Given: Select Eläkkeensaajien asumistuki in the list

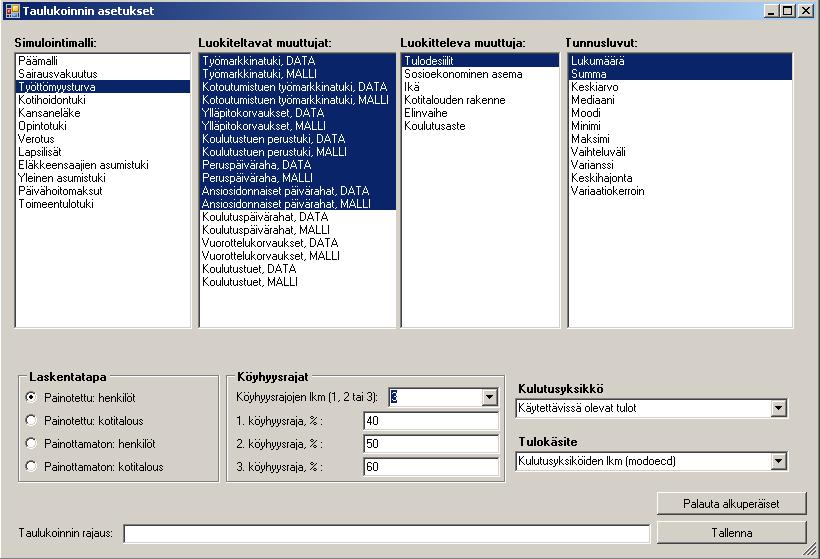Looking at the screenshot, I should 103,165.
